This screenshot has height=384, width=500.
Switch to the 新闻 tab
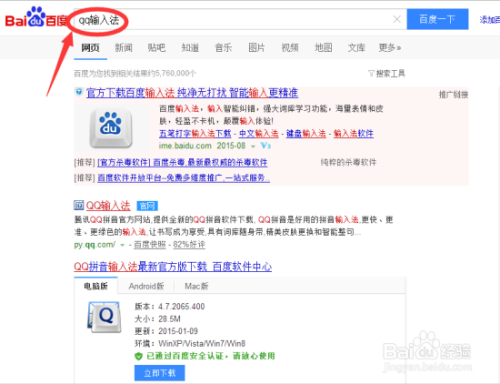(124, 48)
